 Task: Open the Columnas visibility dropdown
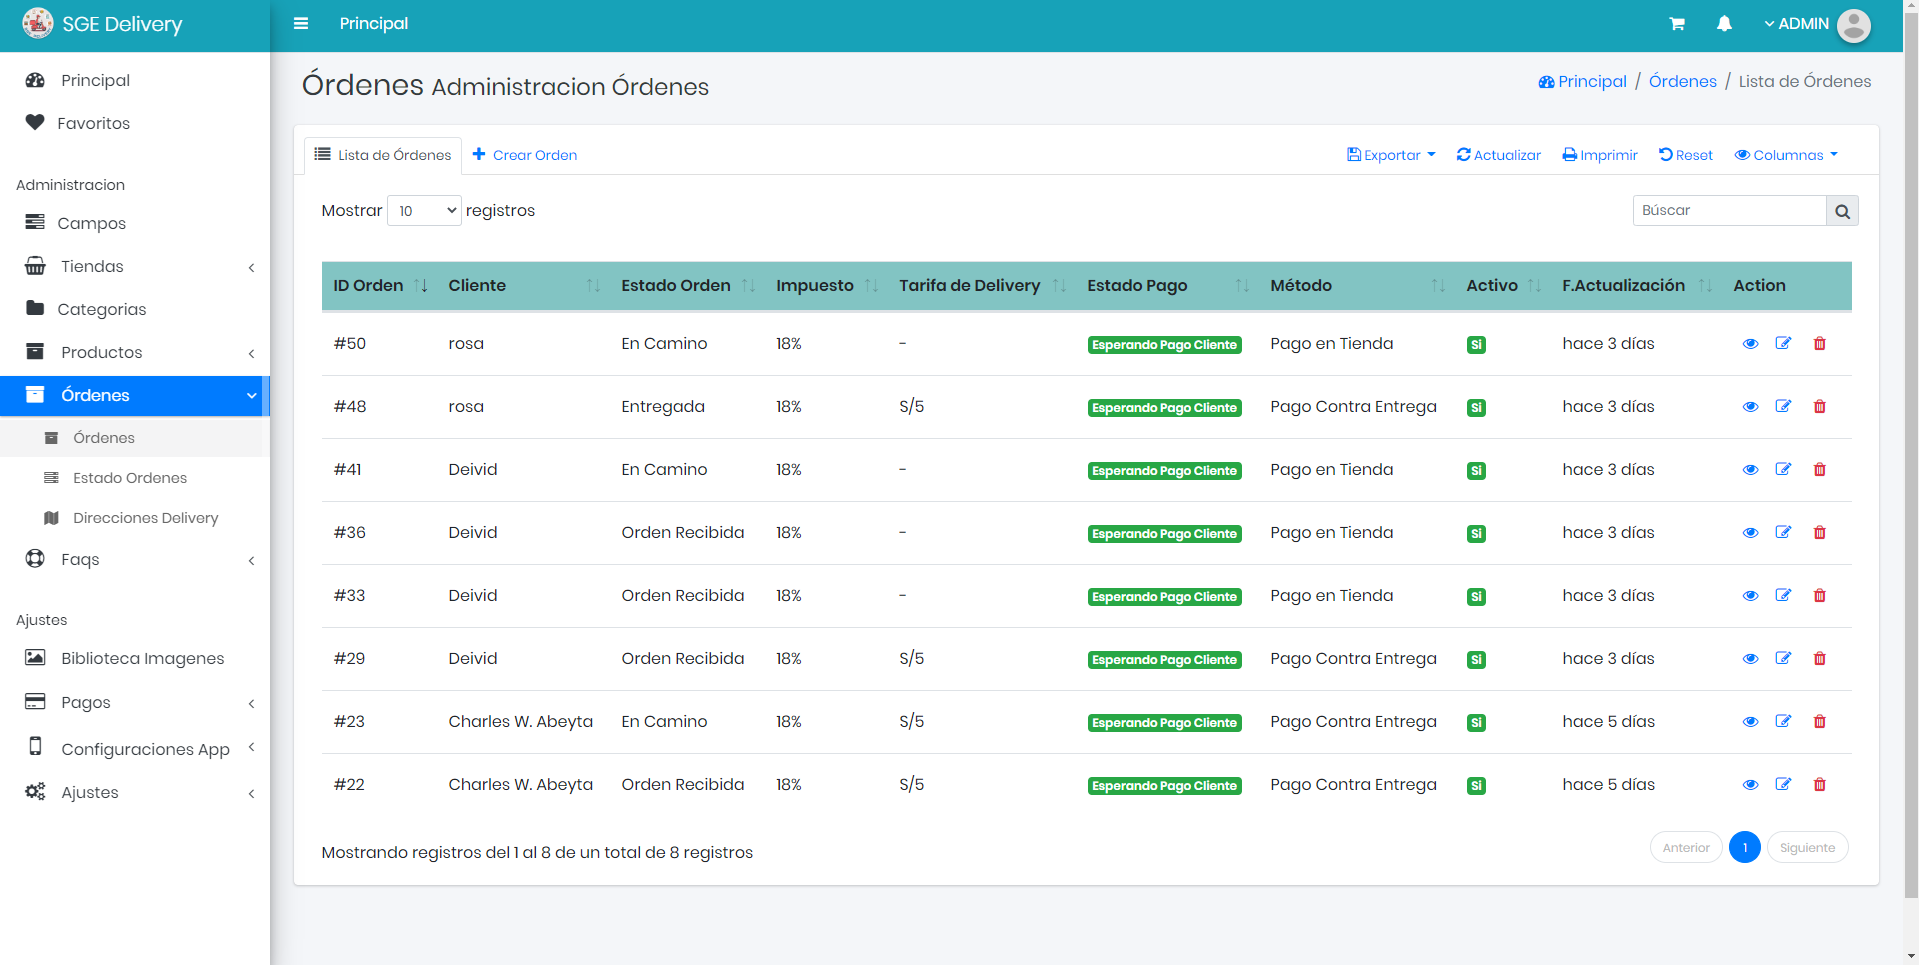tap(1786, 155)
